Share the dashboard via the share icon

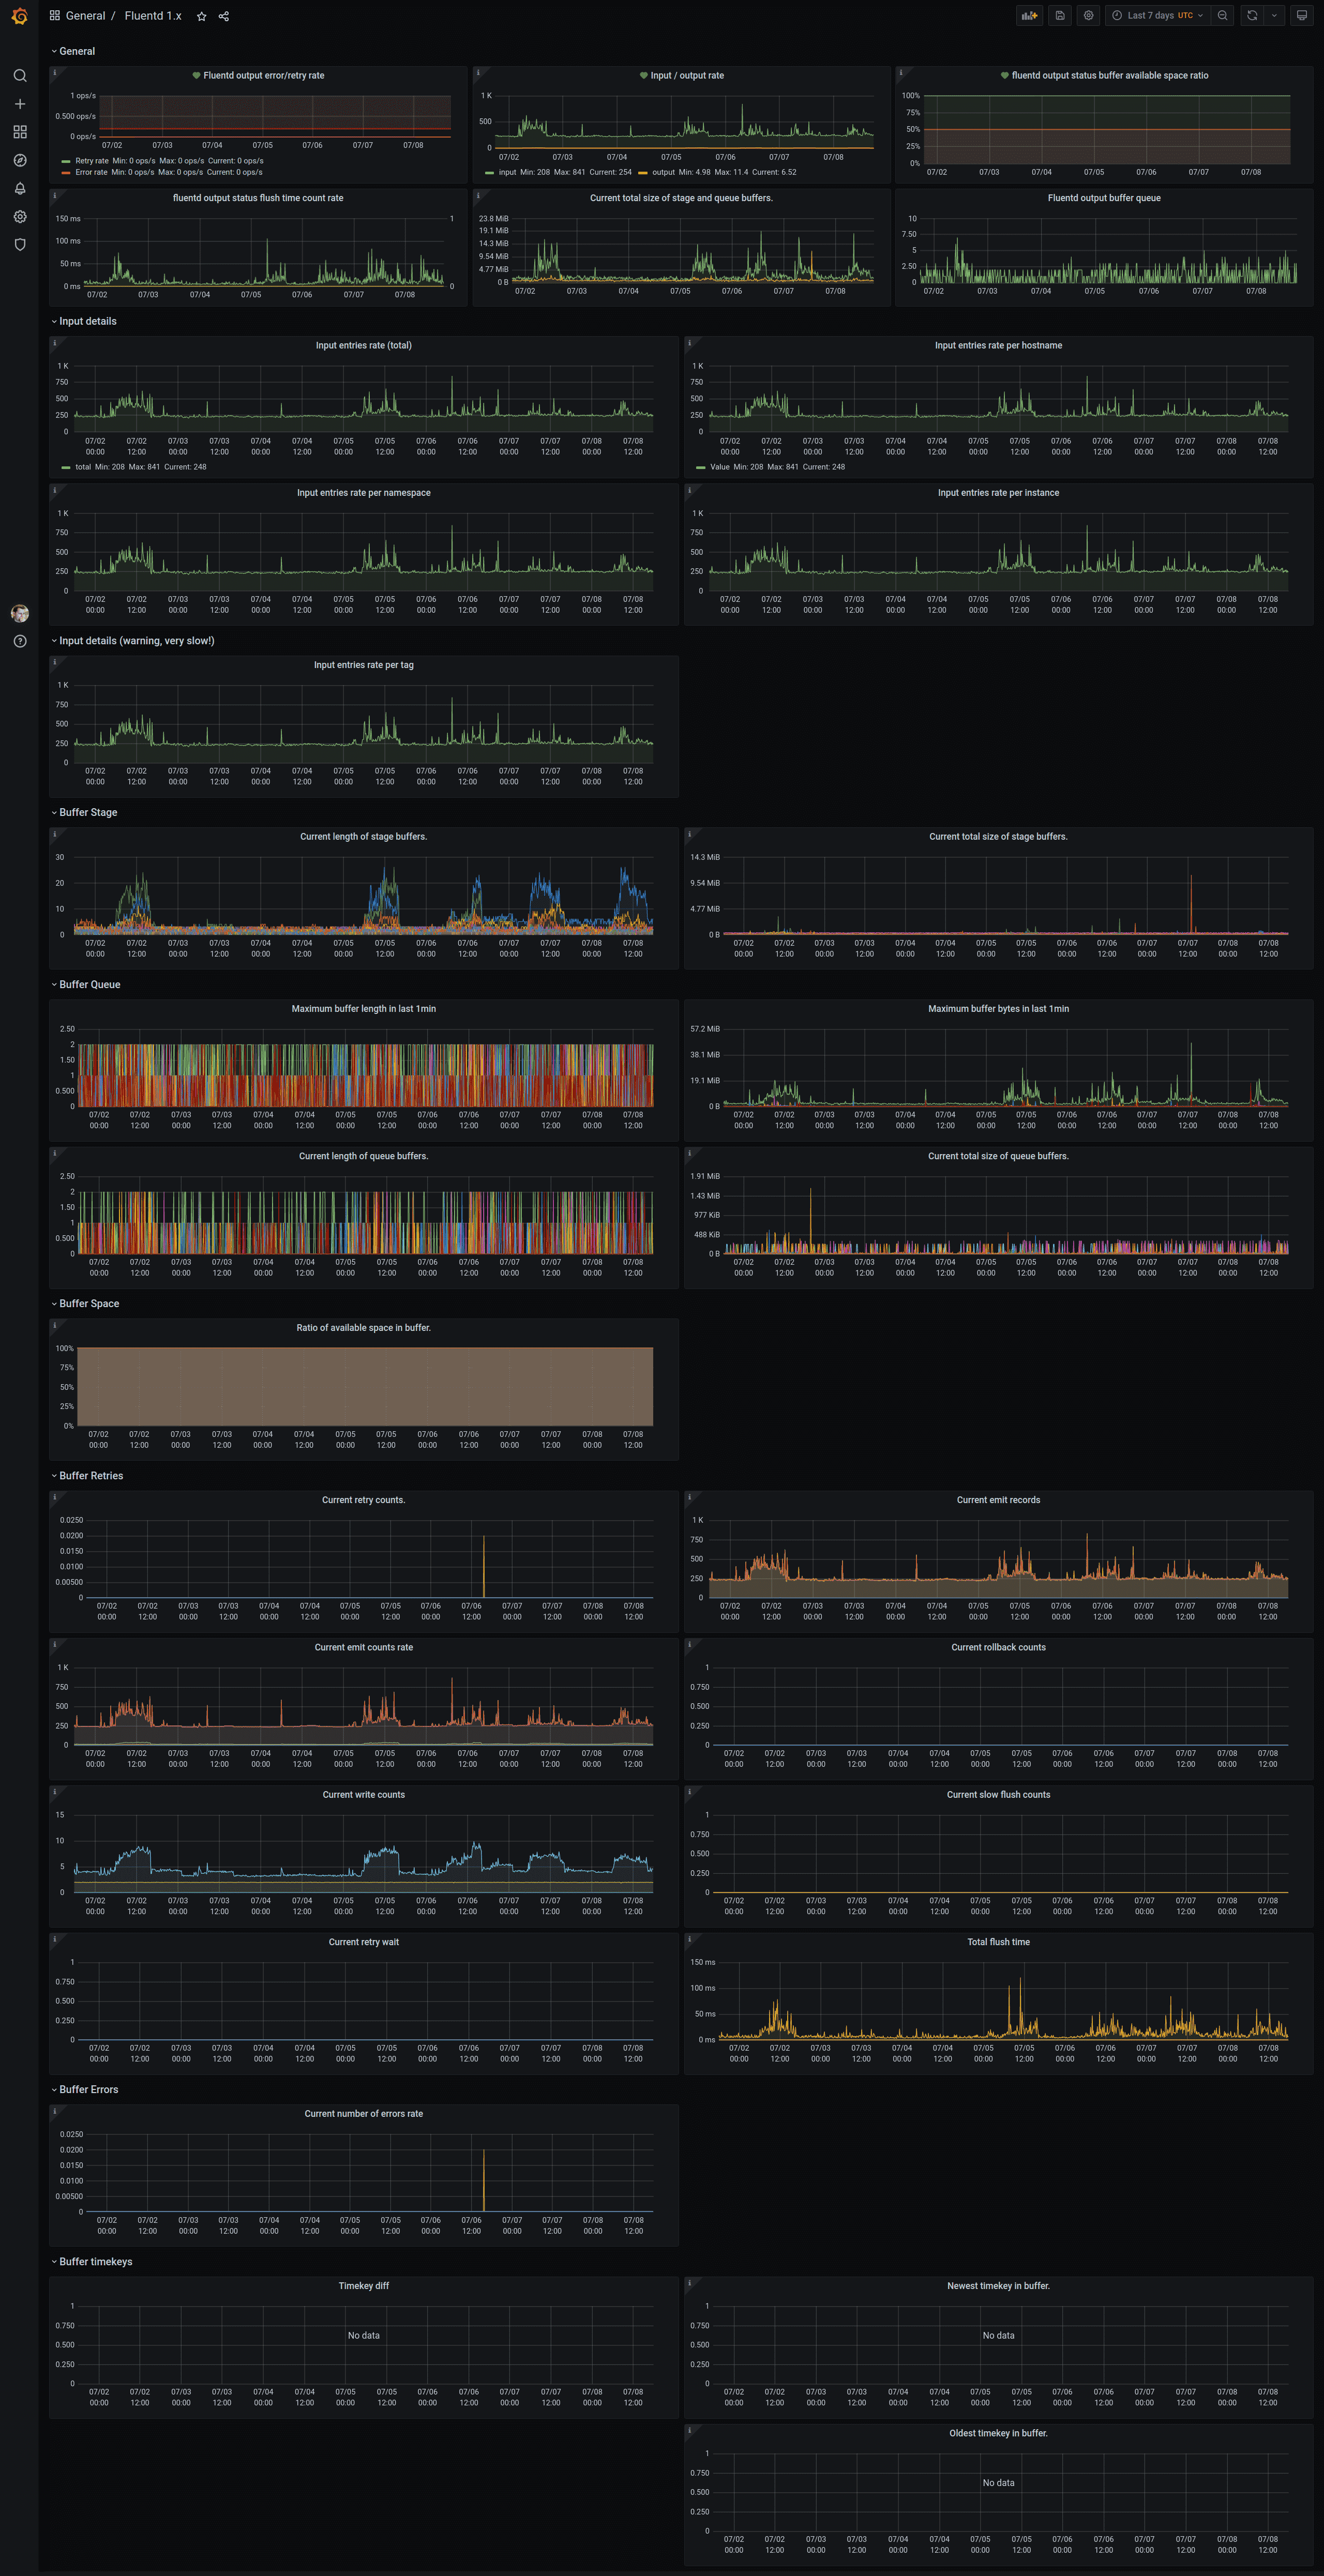[224, 16]
